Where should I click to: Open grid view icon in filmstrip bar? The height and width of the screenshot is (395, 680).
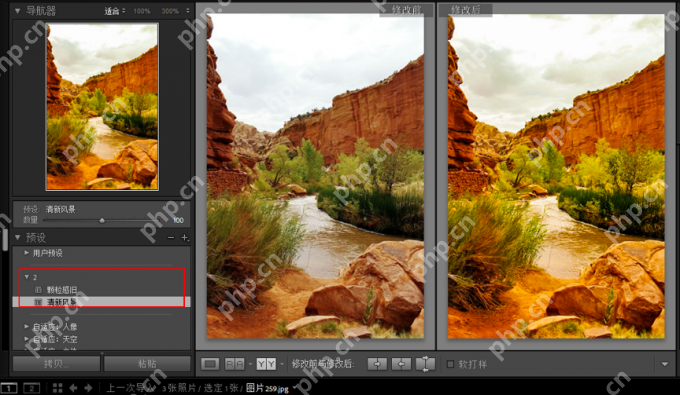pyautogui.click(x=57, y=388)
